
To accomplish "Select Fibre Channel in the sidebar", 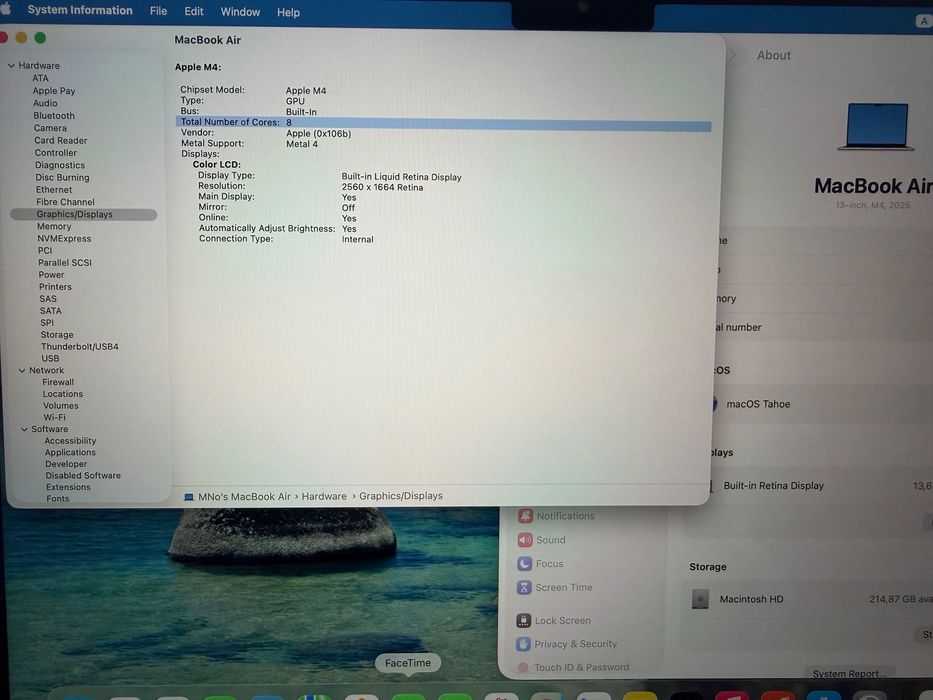I will pyautogui.click(x=65, y=202).
